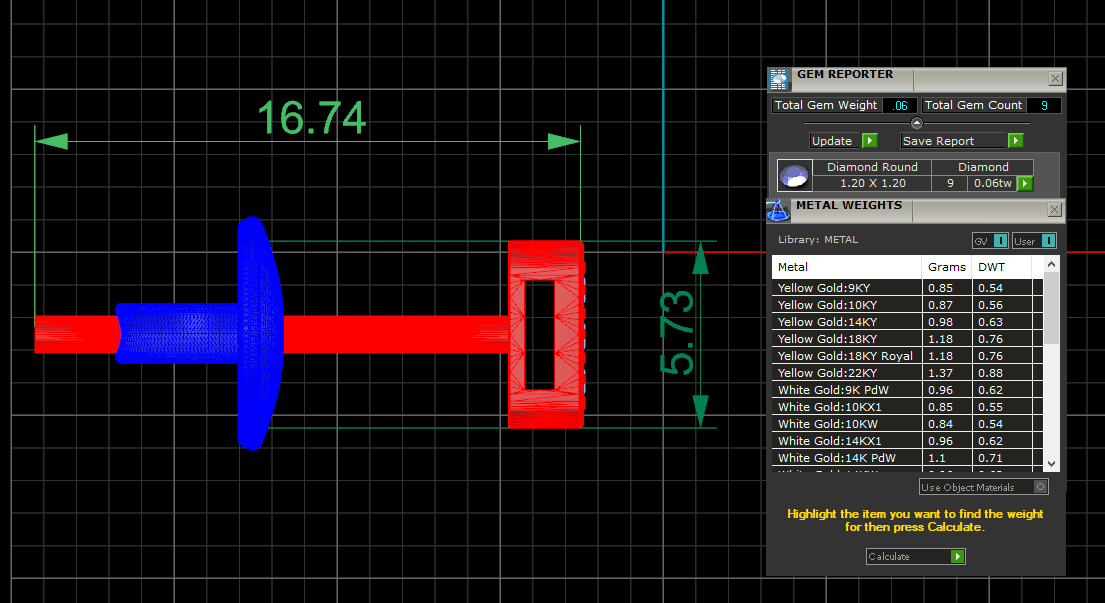Click the green arrow in Diamond row
Screen dimensions: 1105x603
[1024, 184]
